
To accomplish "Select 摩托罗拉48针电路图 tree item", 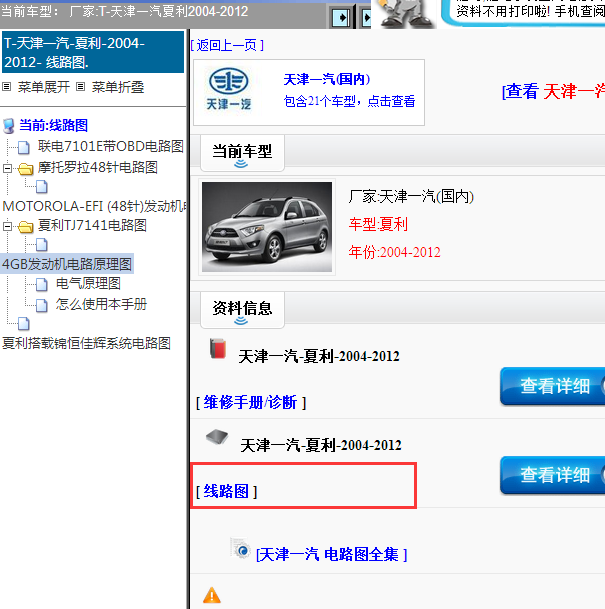I will point(97,168).
